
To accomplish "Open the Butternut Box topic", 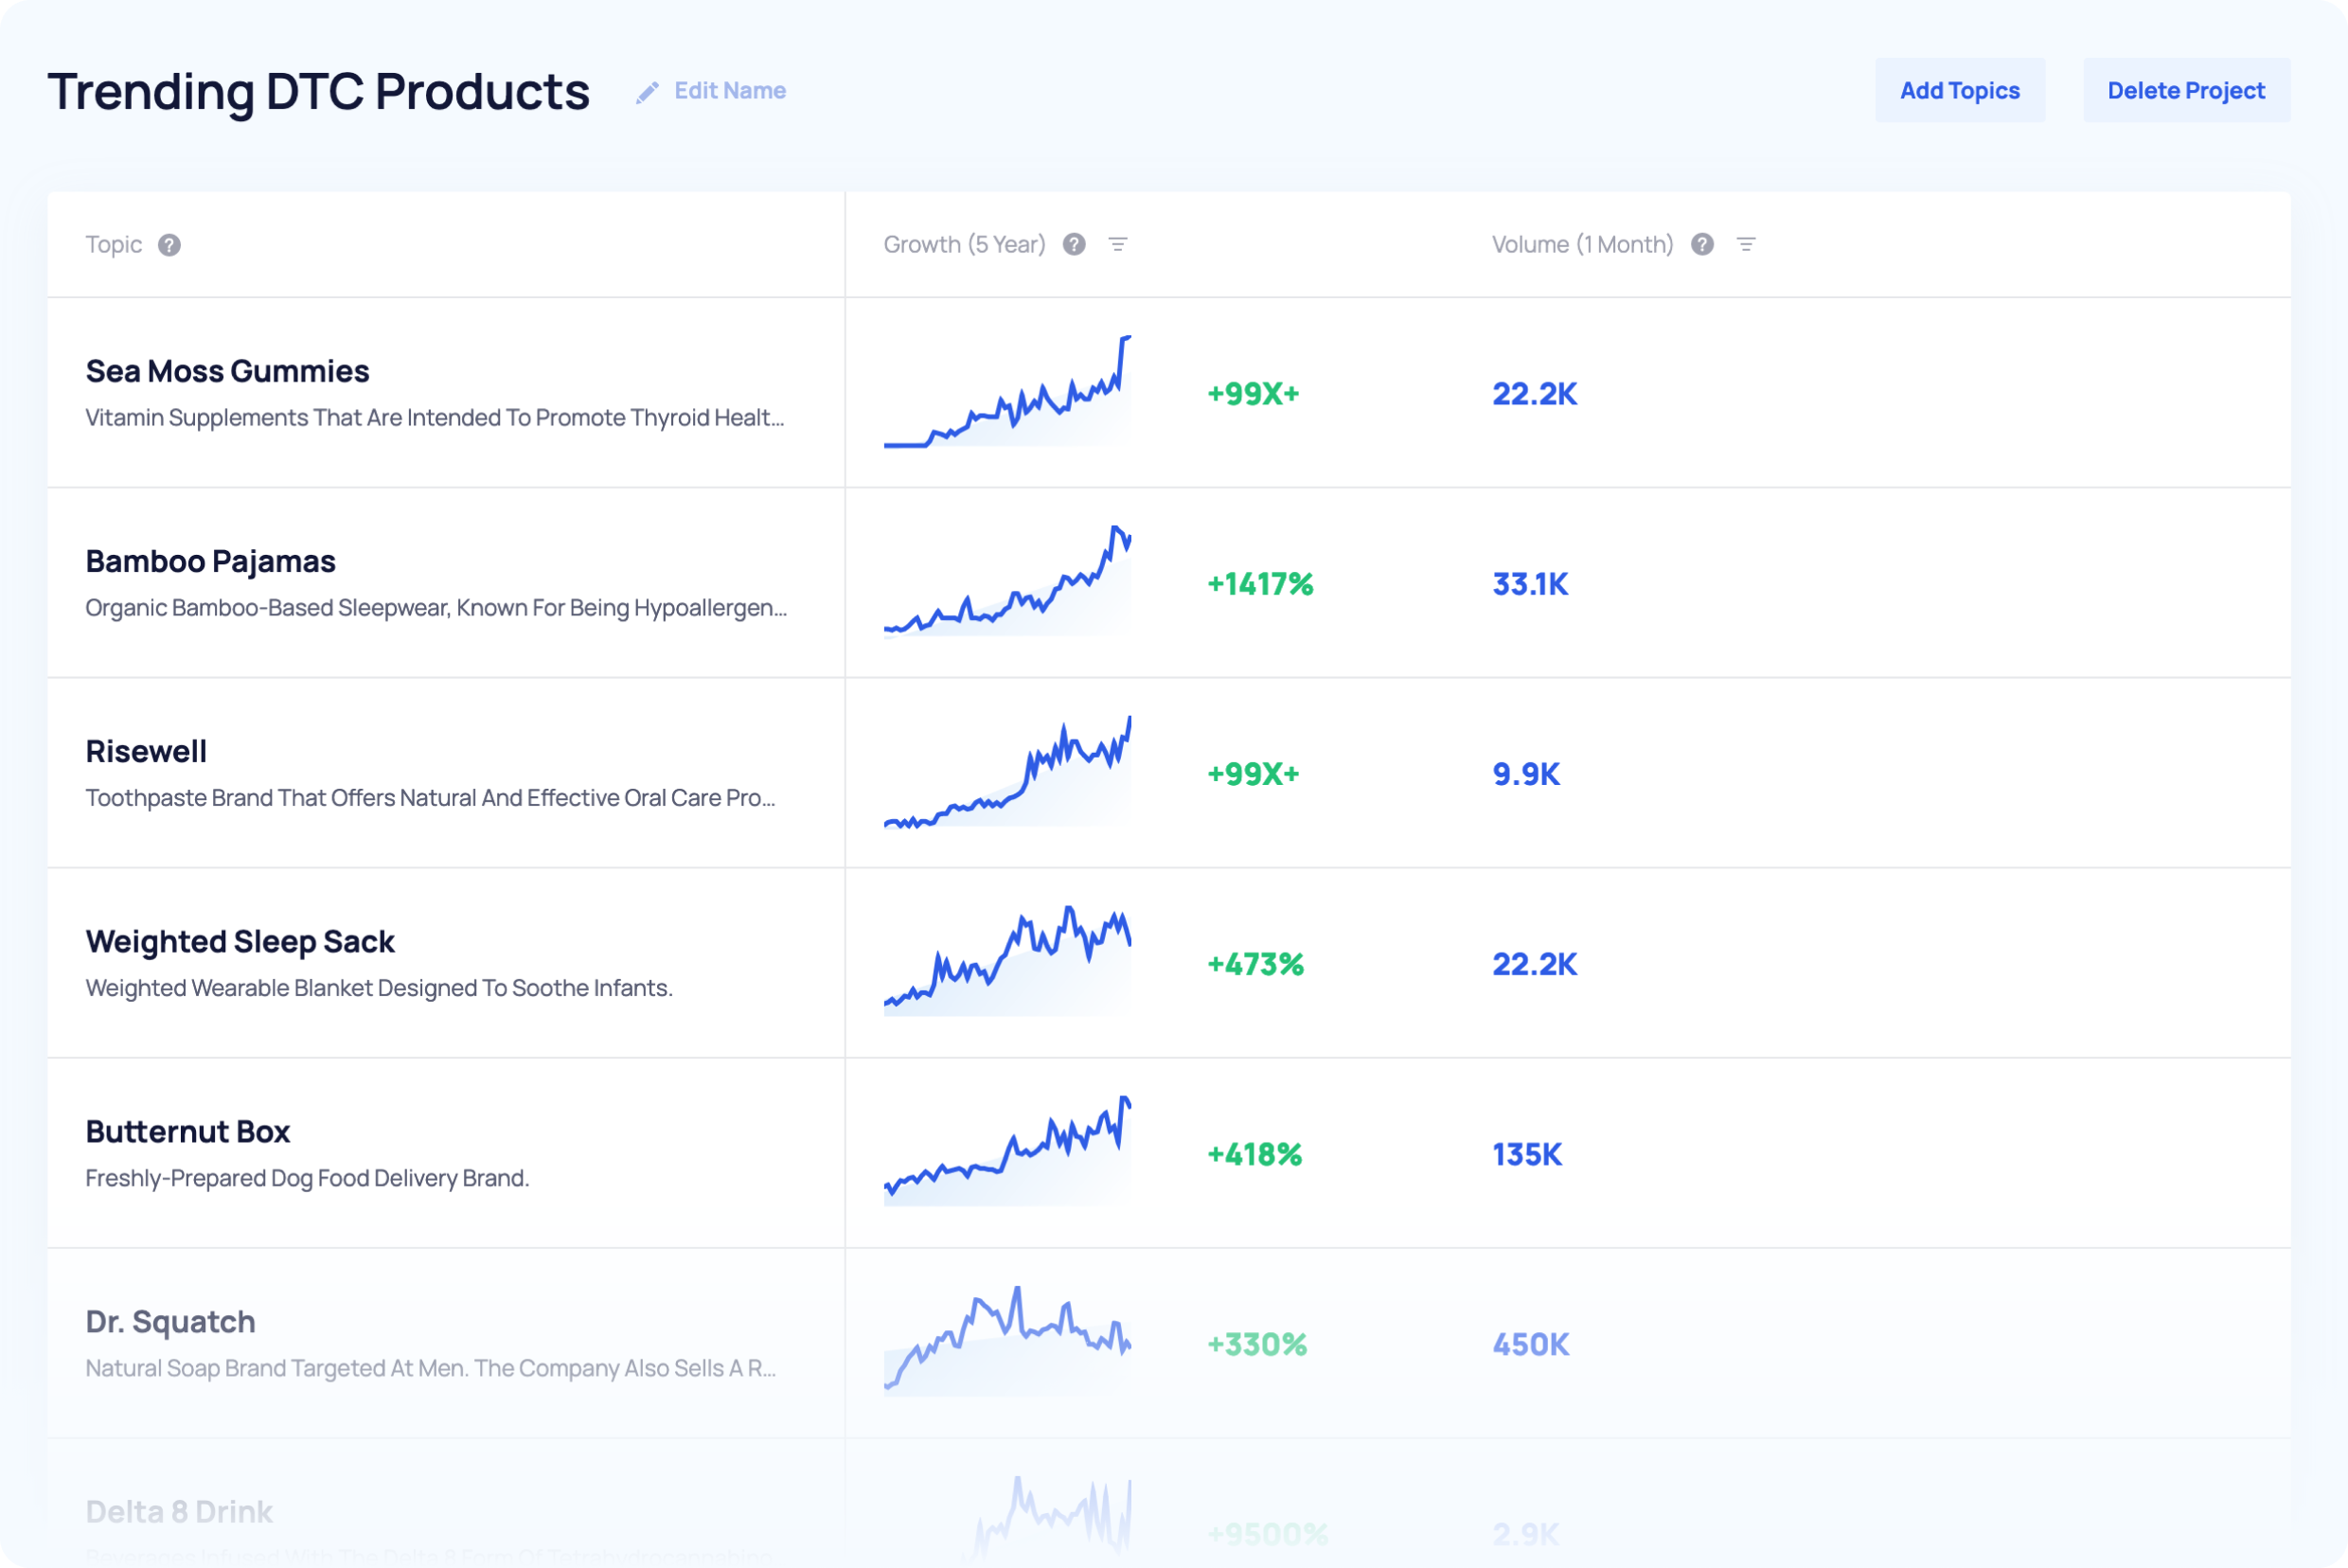I will click(187, 1131).
